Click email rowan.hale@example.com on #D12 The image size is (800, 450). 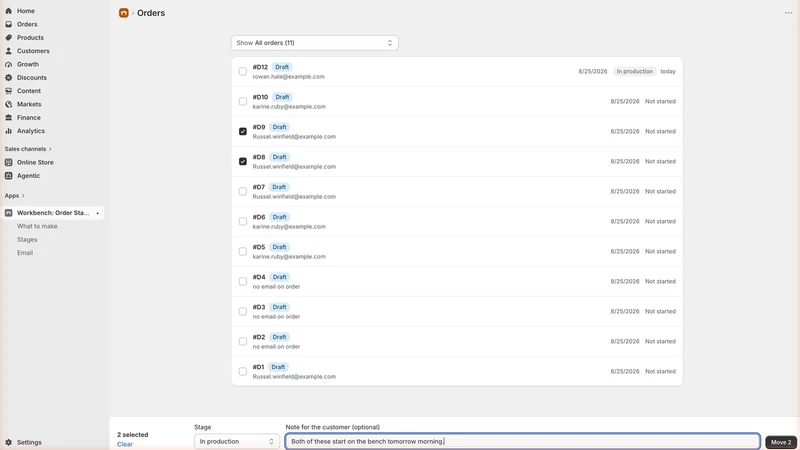pyautogui.click(x=288, y=77)
